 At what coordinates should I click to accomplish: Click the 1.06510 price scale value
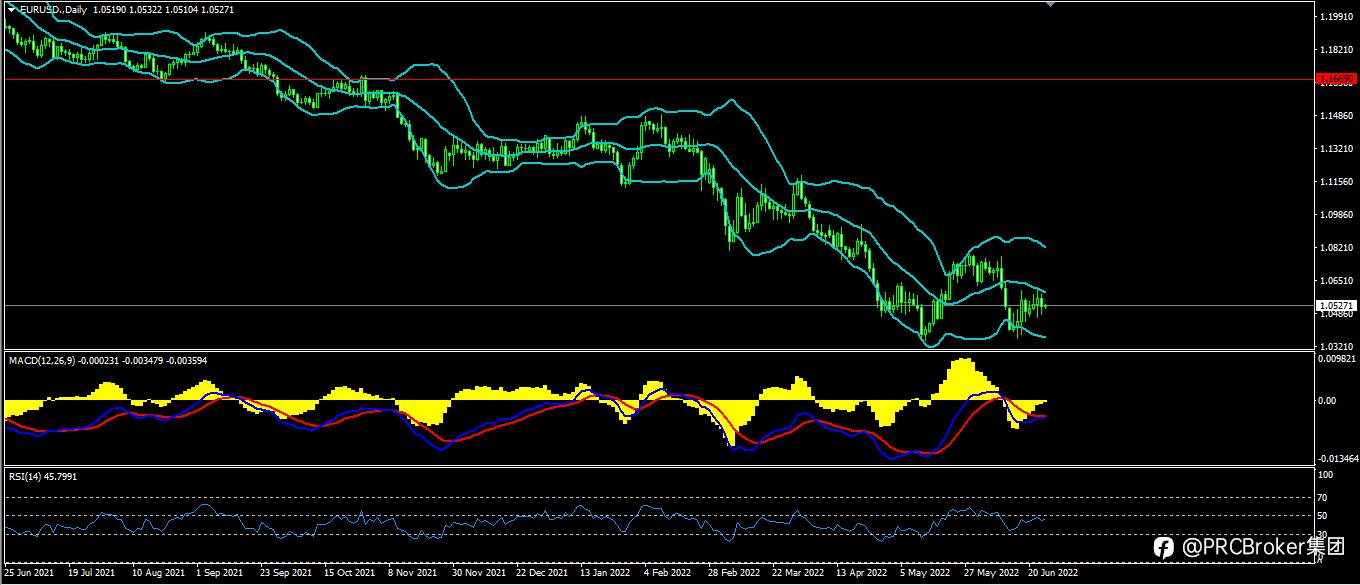pos(1336,281)
